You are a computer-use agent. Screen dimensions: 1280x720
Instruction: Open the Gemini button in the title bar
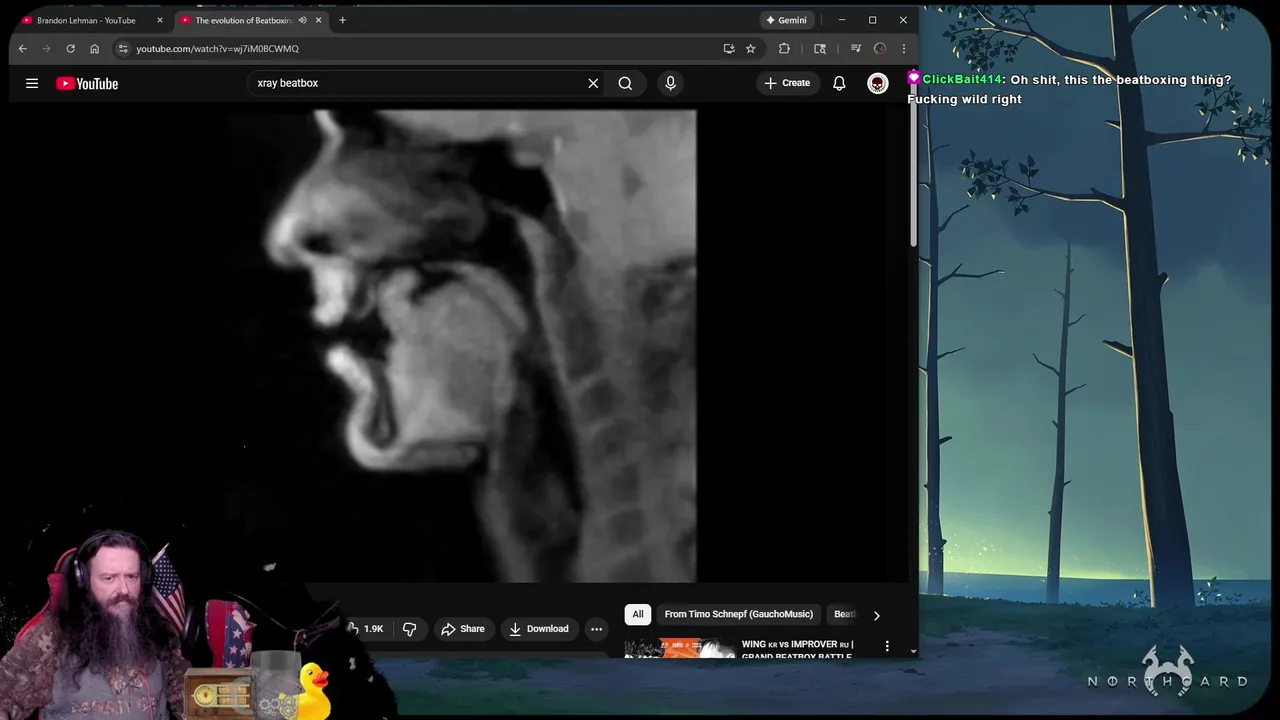pos(786,20)
